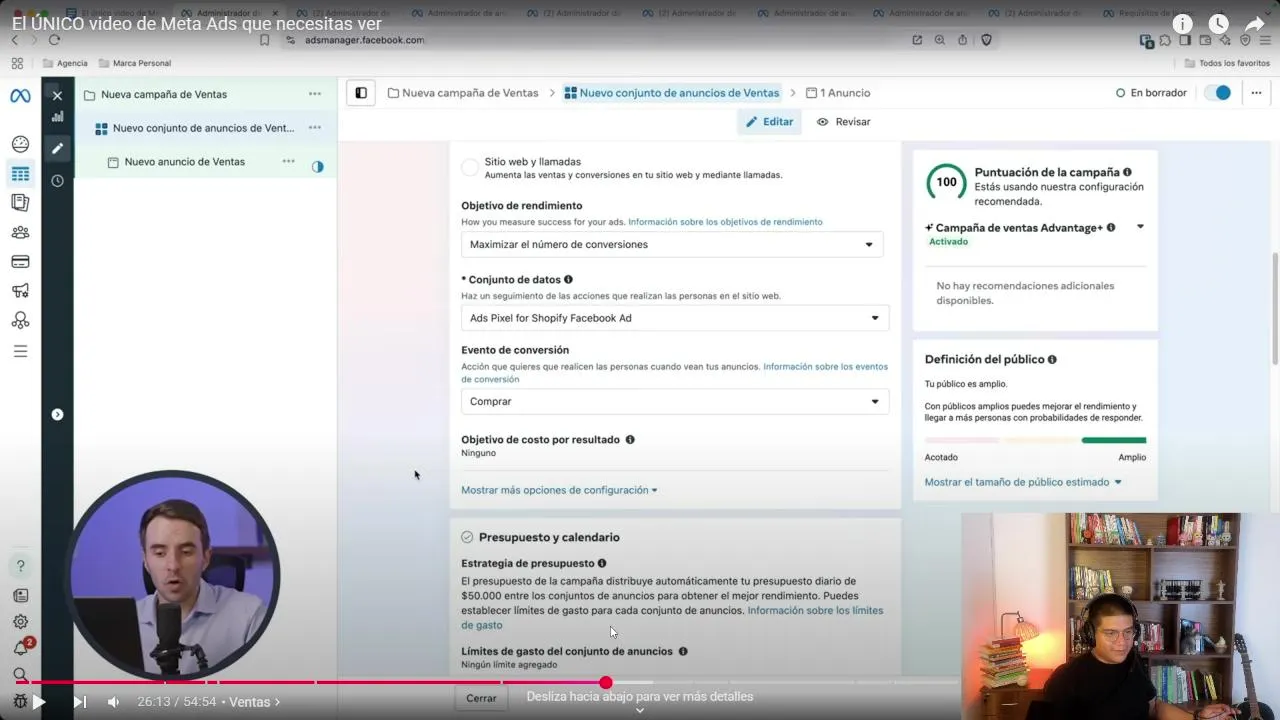Open the Agencia bookmarks folder

[64, 63]
